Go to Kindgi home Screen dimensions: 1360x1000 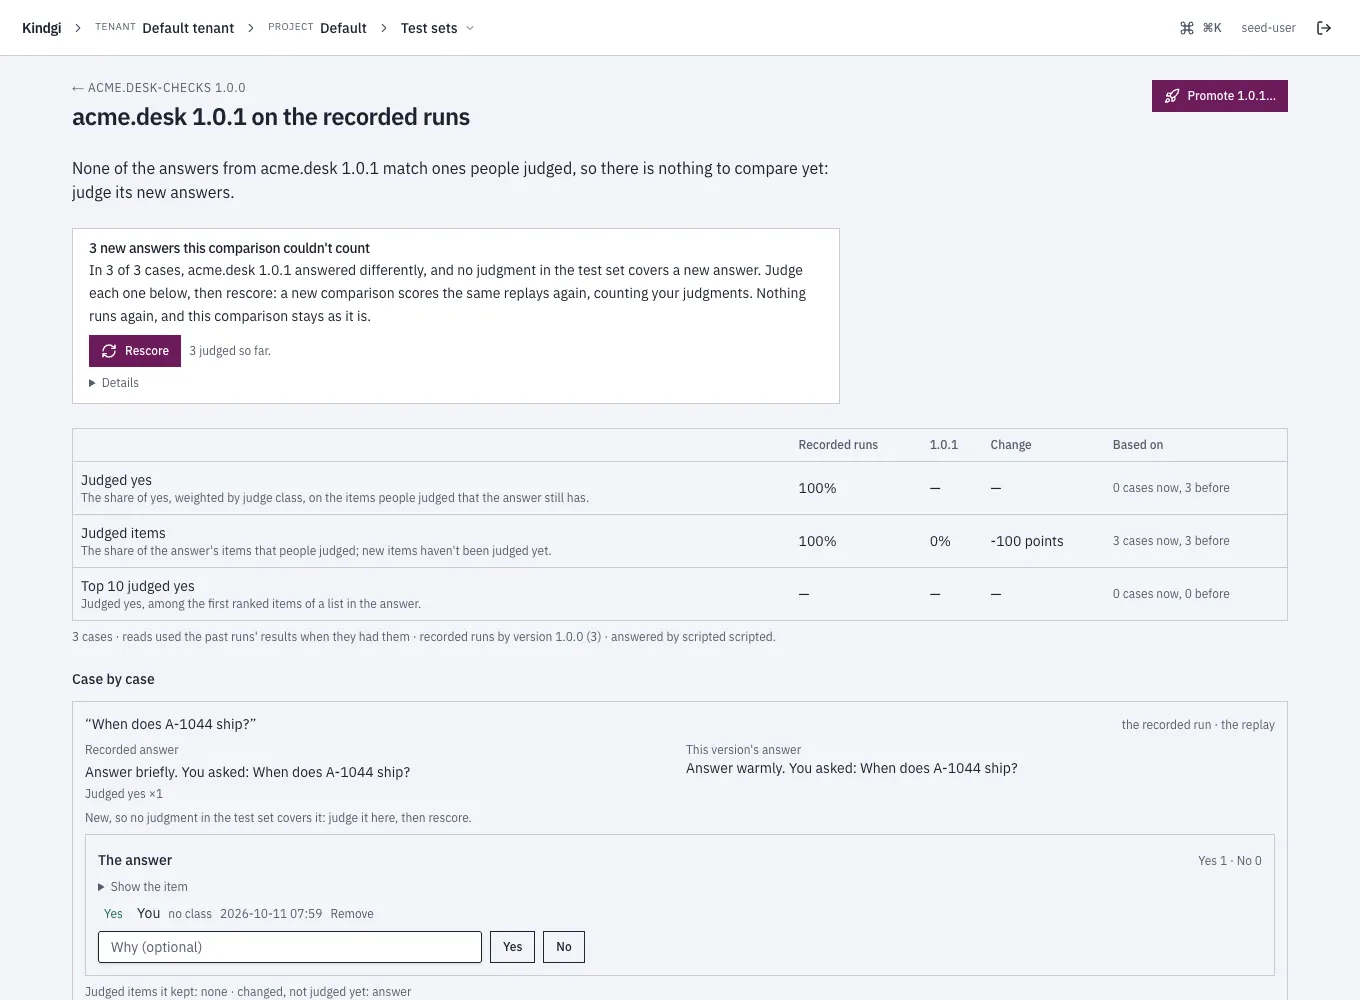(41, 28)
